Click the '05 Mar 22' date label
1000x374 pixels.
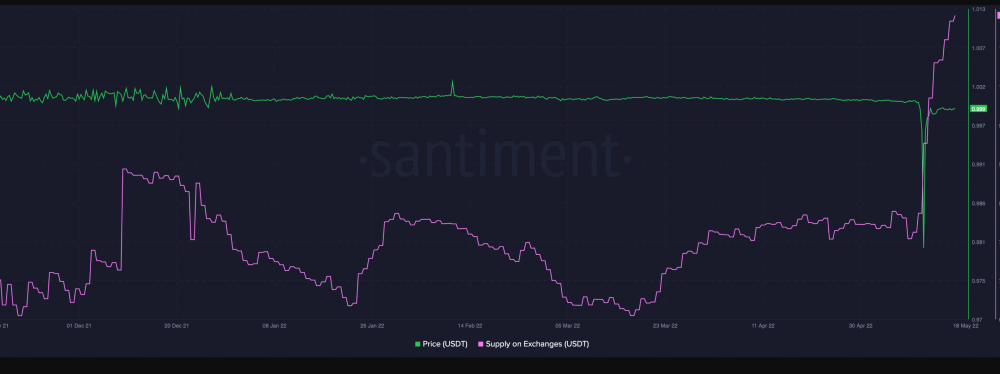click(x=567, y=325)
